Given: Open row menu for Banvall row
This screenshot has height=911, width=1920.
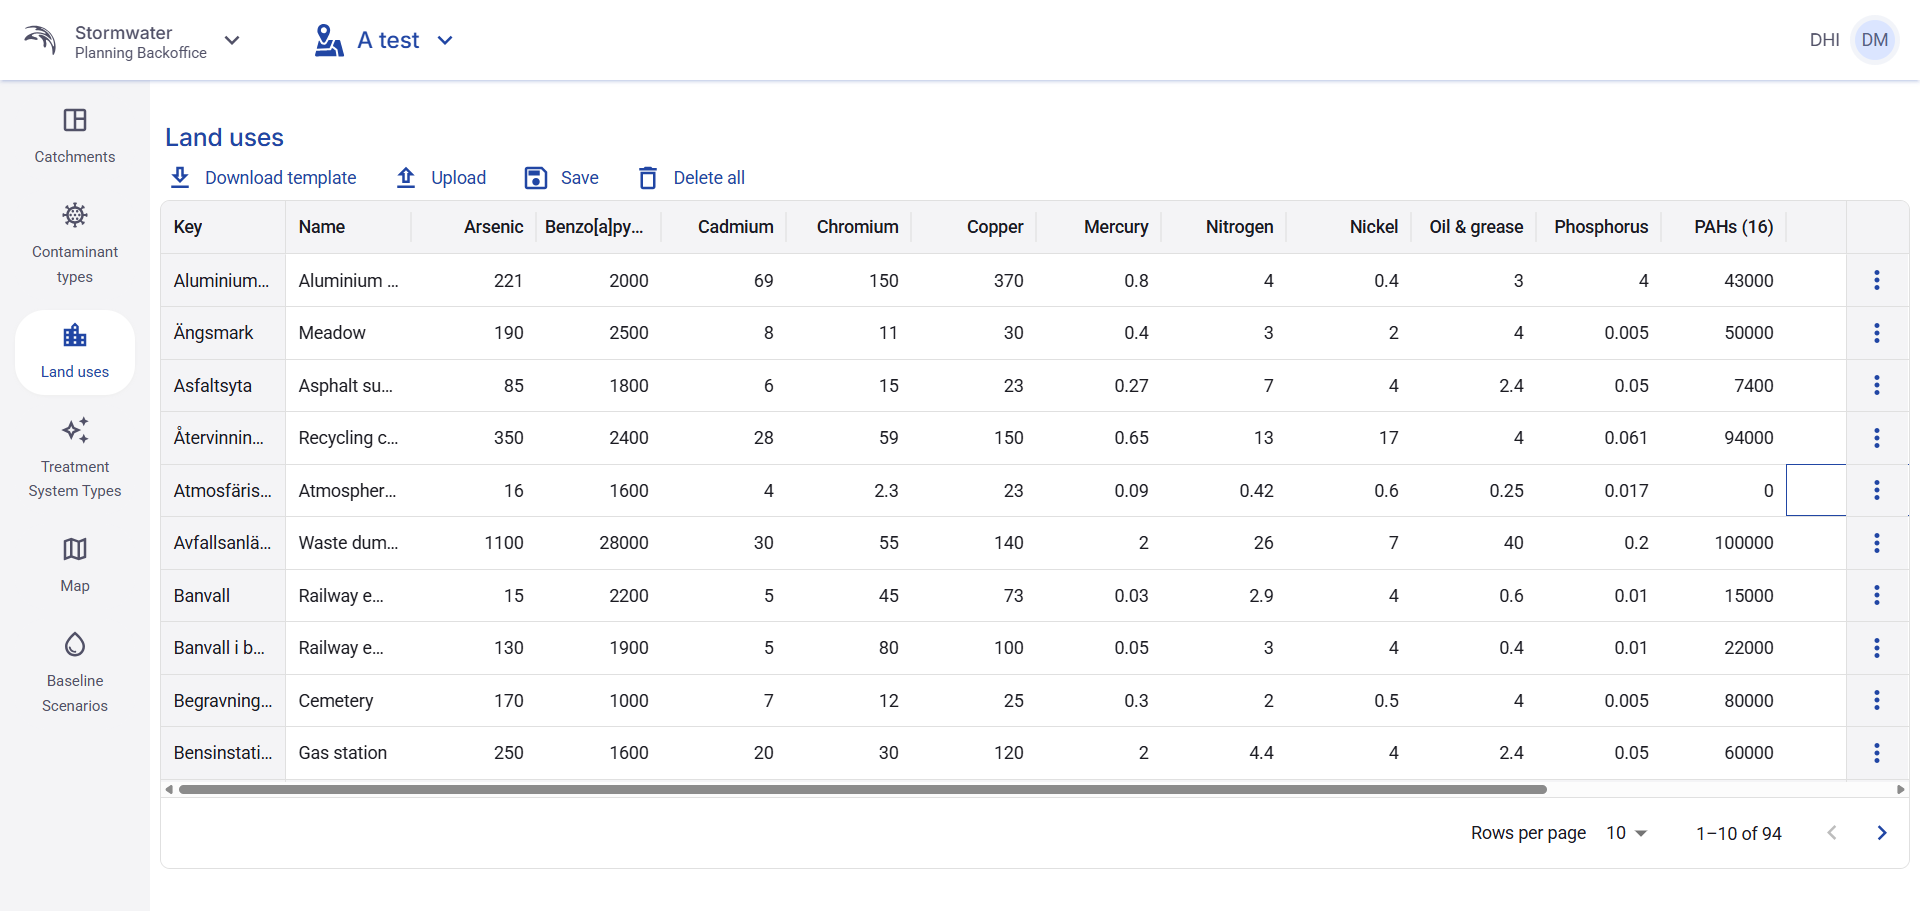Looking at the screenshot, I should pyautogui.click(x=1876, y=595).
